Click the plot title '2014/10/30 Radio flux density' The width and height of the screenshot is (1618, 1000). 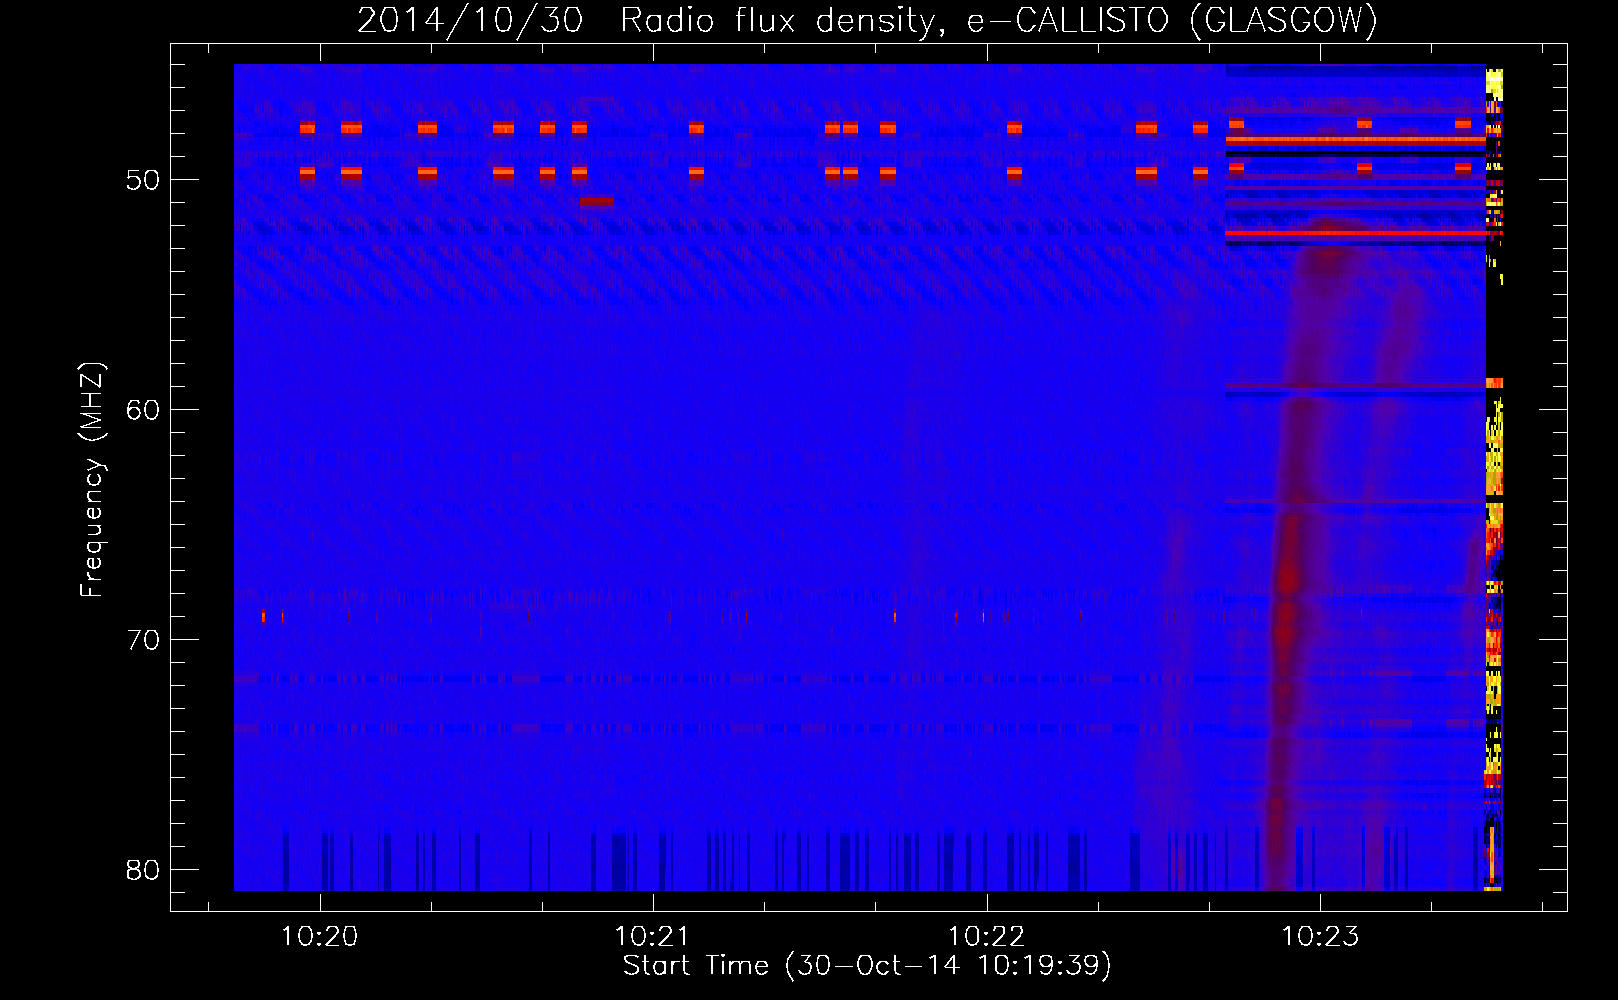point(648,20)
